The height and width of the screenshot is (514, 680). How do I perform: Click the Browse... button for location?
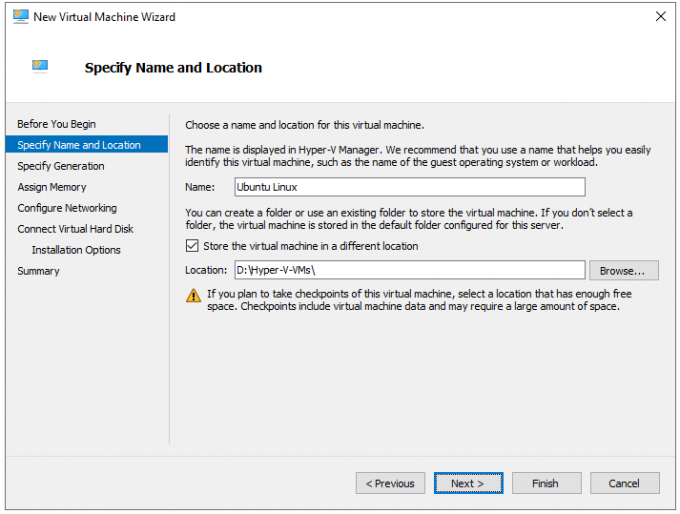click(x=624, y=271)
